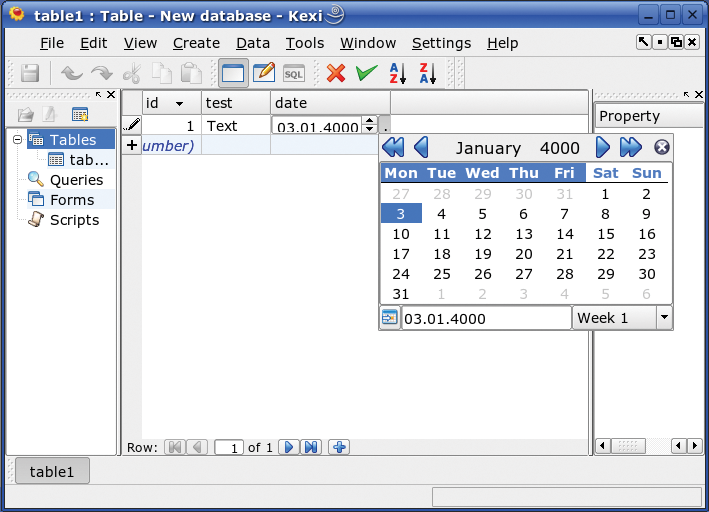Image resolution: width=709 pixels, height=512 pixels.
Task: Select highlighted day 3 in calendar
Action: [401, 213]
